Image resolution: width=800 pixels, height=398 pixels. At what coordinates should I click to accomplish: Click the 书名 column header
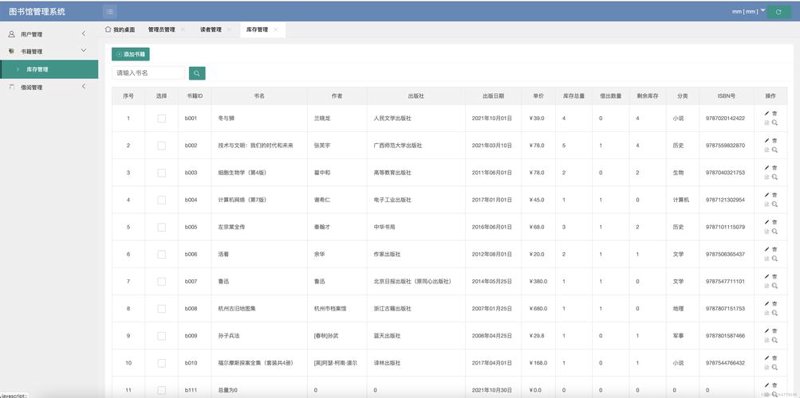259,95
